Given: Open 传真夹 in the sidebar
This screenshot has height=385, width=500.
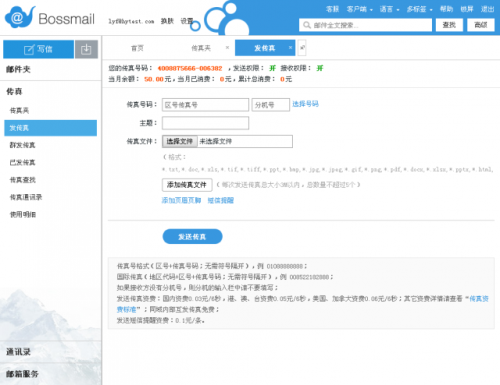Looking at the screenshot, I should coord(19,110).
